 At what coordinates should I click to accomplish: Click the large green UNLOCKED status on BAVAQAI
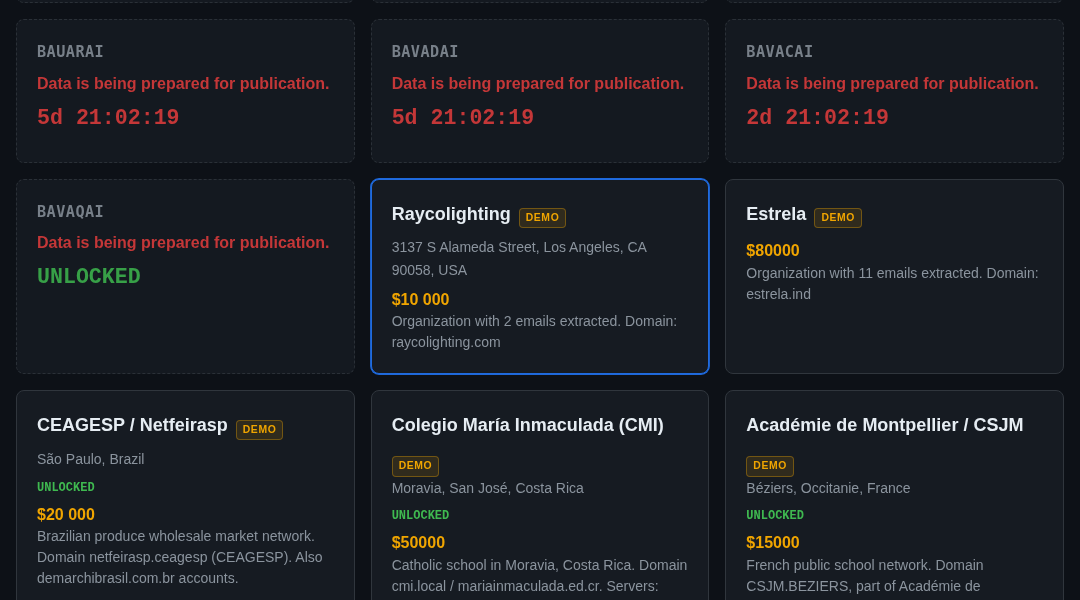click(89, 276)
